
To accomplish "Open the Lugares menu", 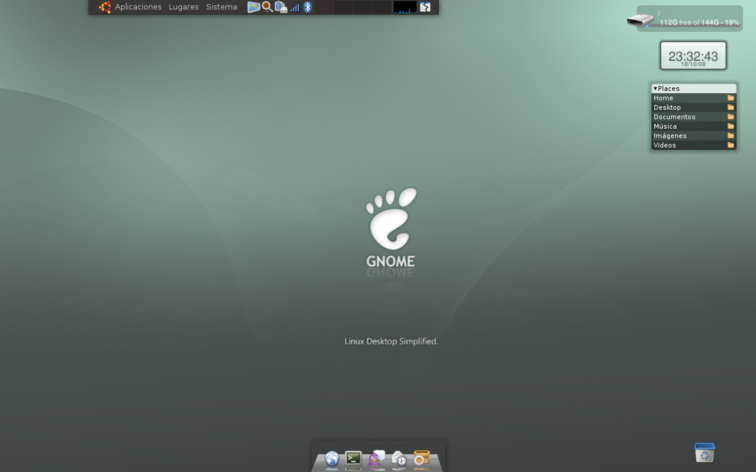I will 184,7.
